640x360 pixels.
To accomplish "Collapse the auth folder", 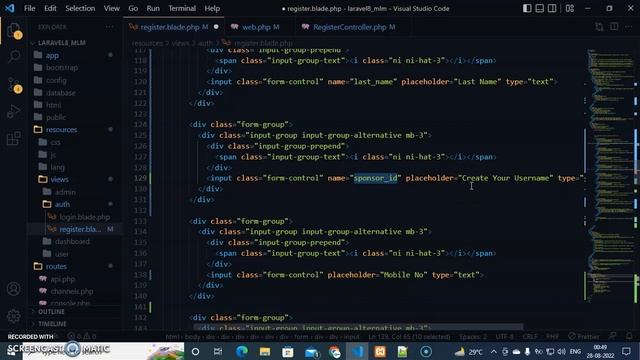I will [x=62, y=204].
